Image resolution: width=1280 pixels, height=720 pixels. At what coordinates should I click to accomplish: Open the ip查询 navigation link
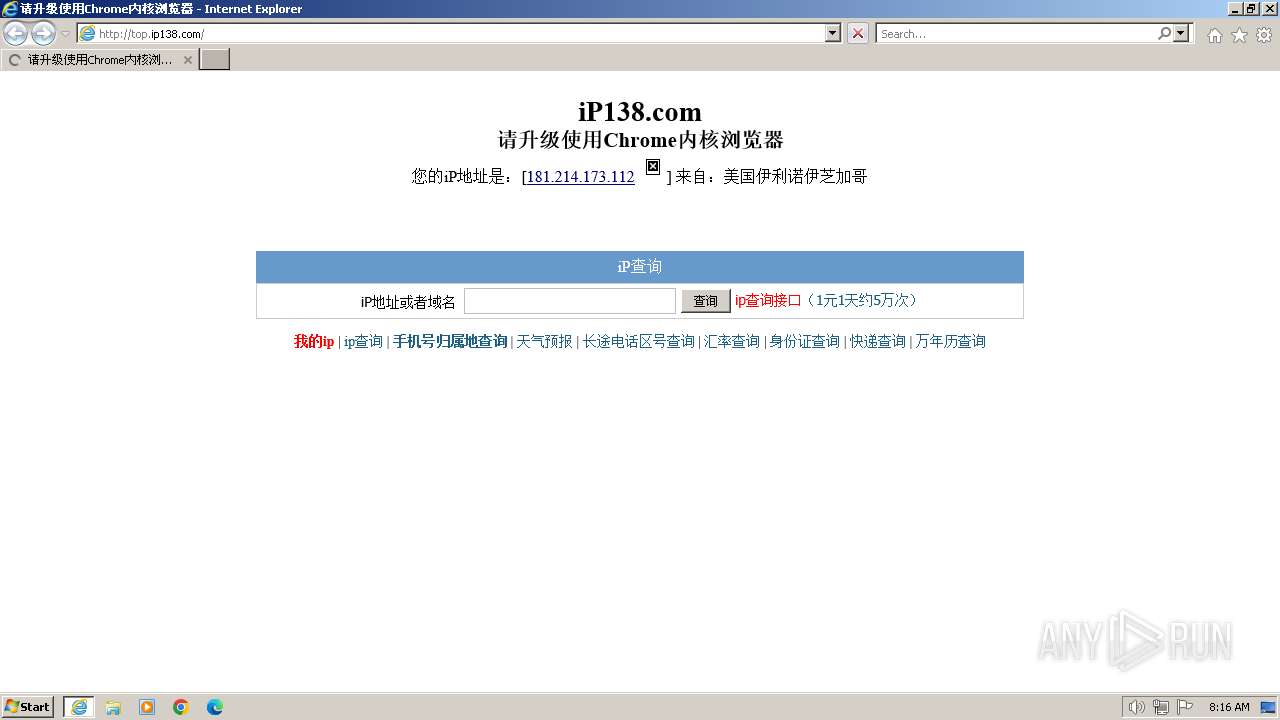(x=363, y=342)
